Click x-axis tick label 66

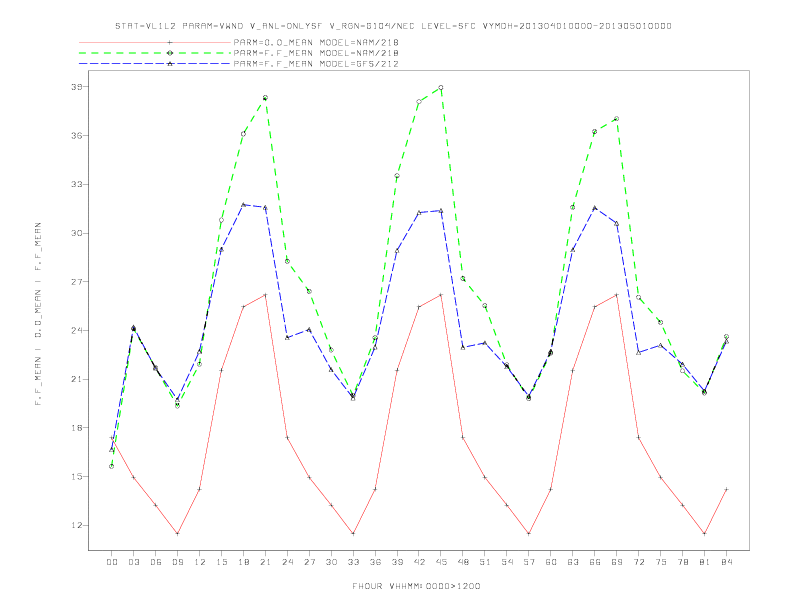[x=595, y=562]
